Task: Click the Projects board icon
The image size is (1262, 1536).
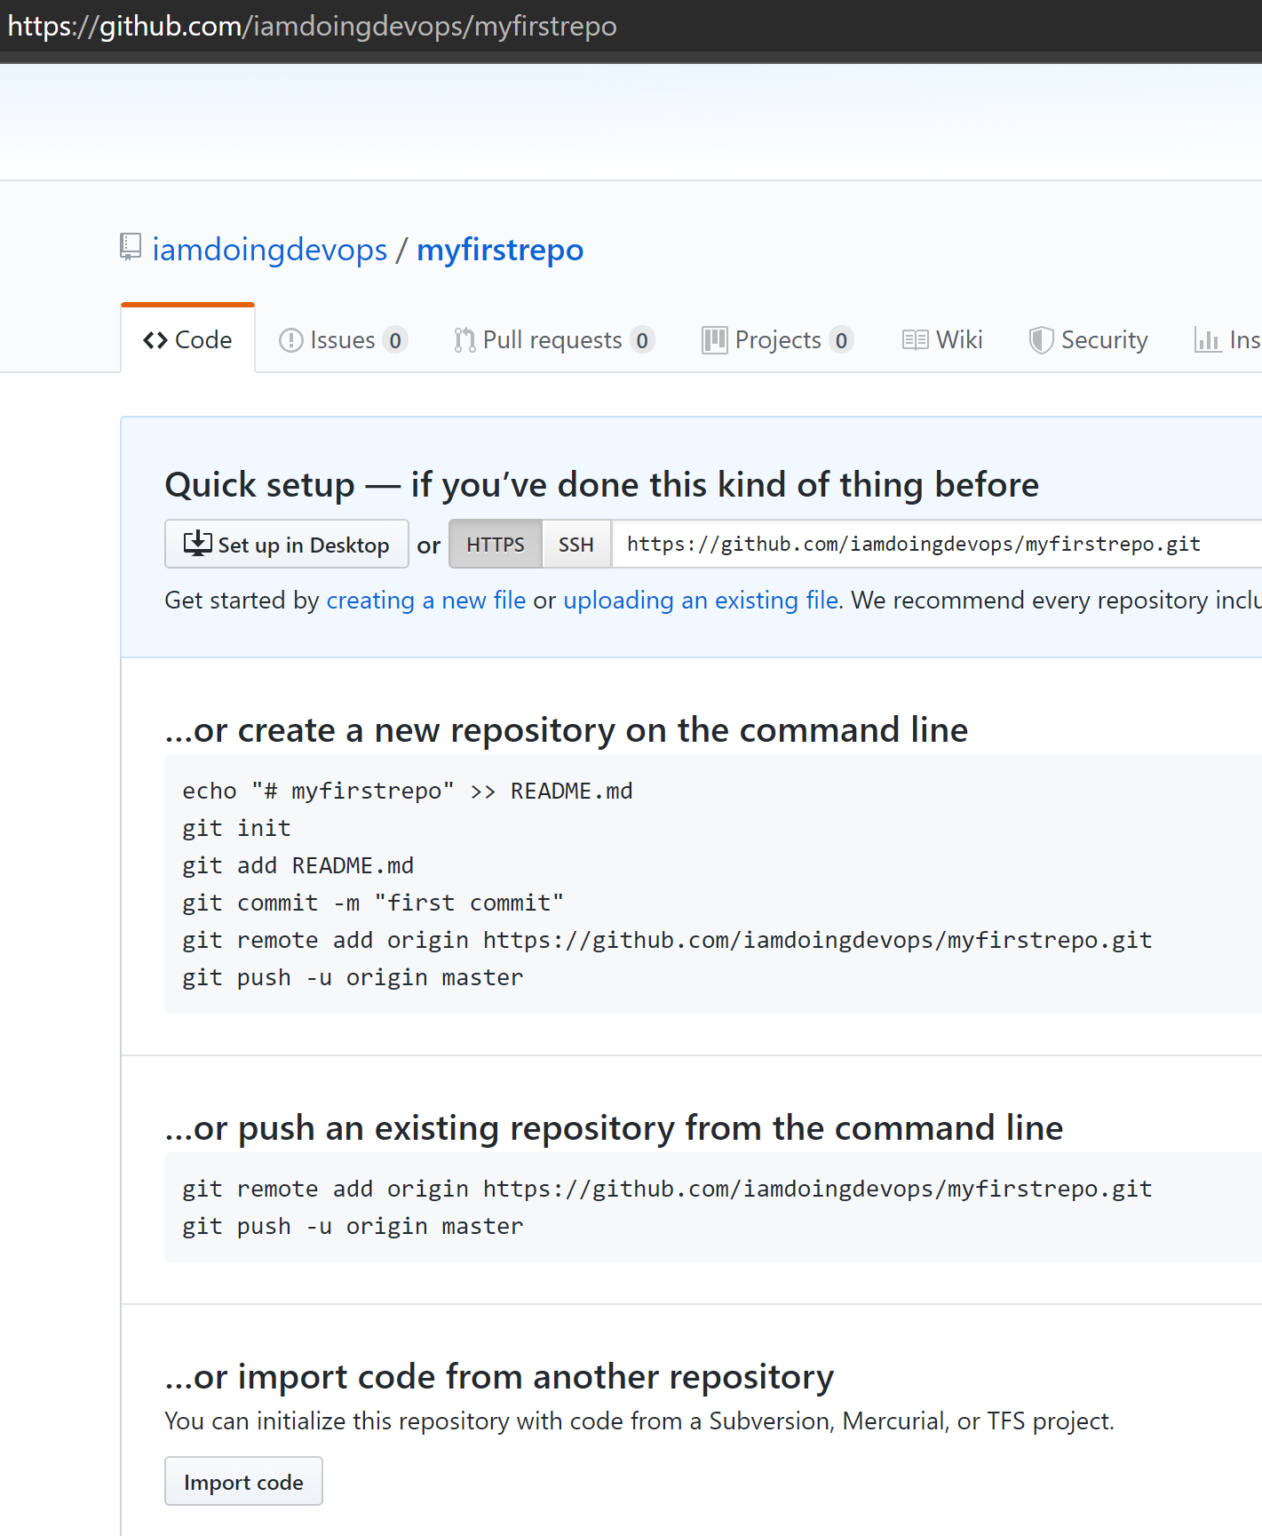Action: 714,341
